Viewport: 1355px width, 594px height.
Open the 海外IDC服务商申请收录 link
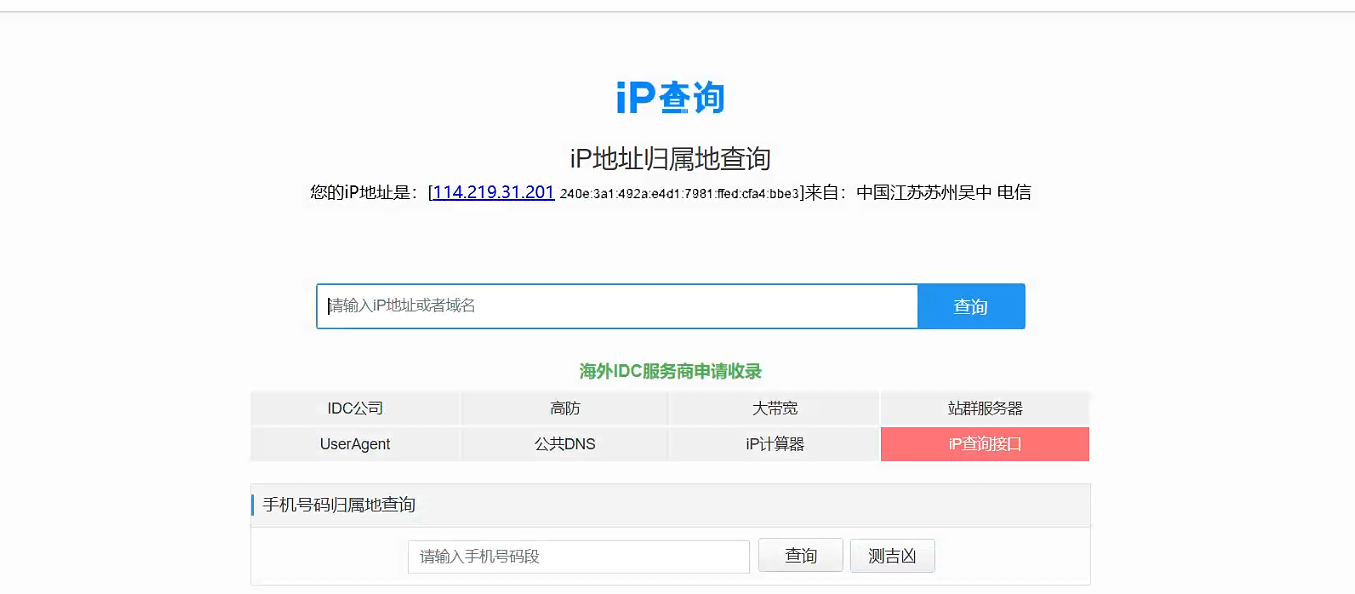click(670, 372)
